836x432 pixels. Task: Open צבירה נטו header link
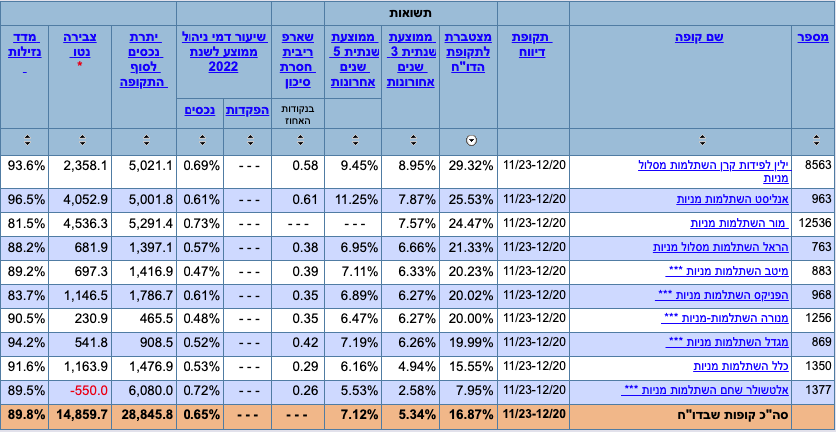pyautogui.click(x=80, y=45)
